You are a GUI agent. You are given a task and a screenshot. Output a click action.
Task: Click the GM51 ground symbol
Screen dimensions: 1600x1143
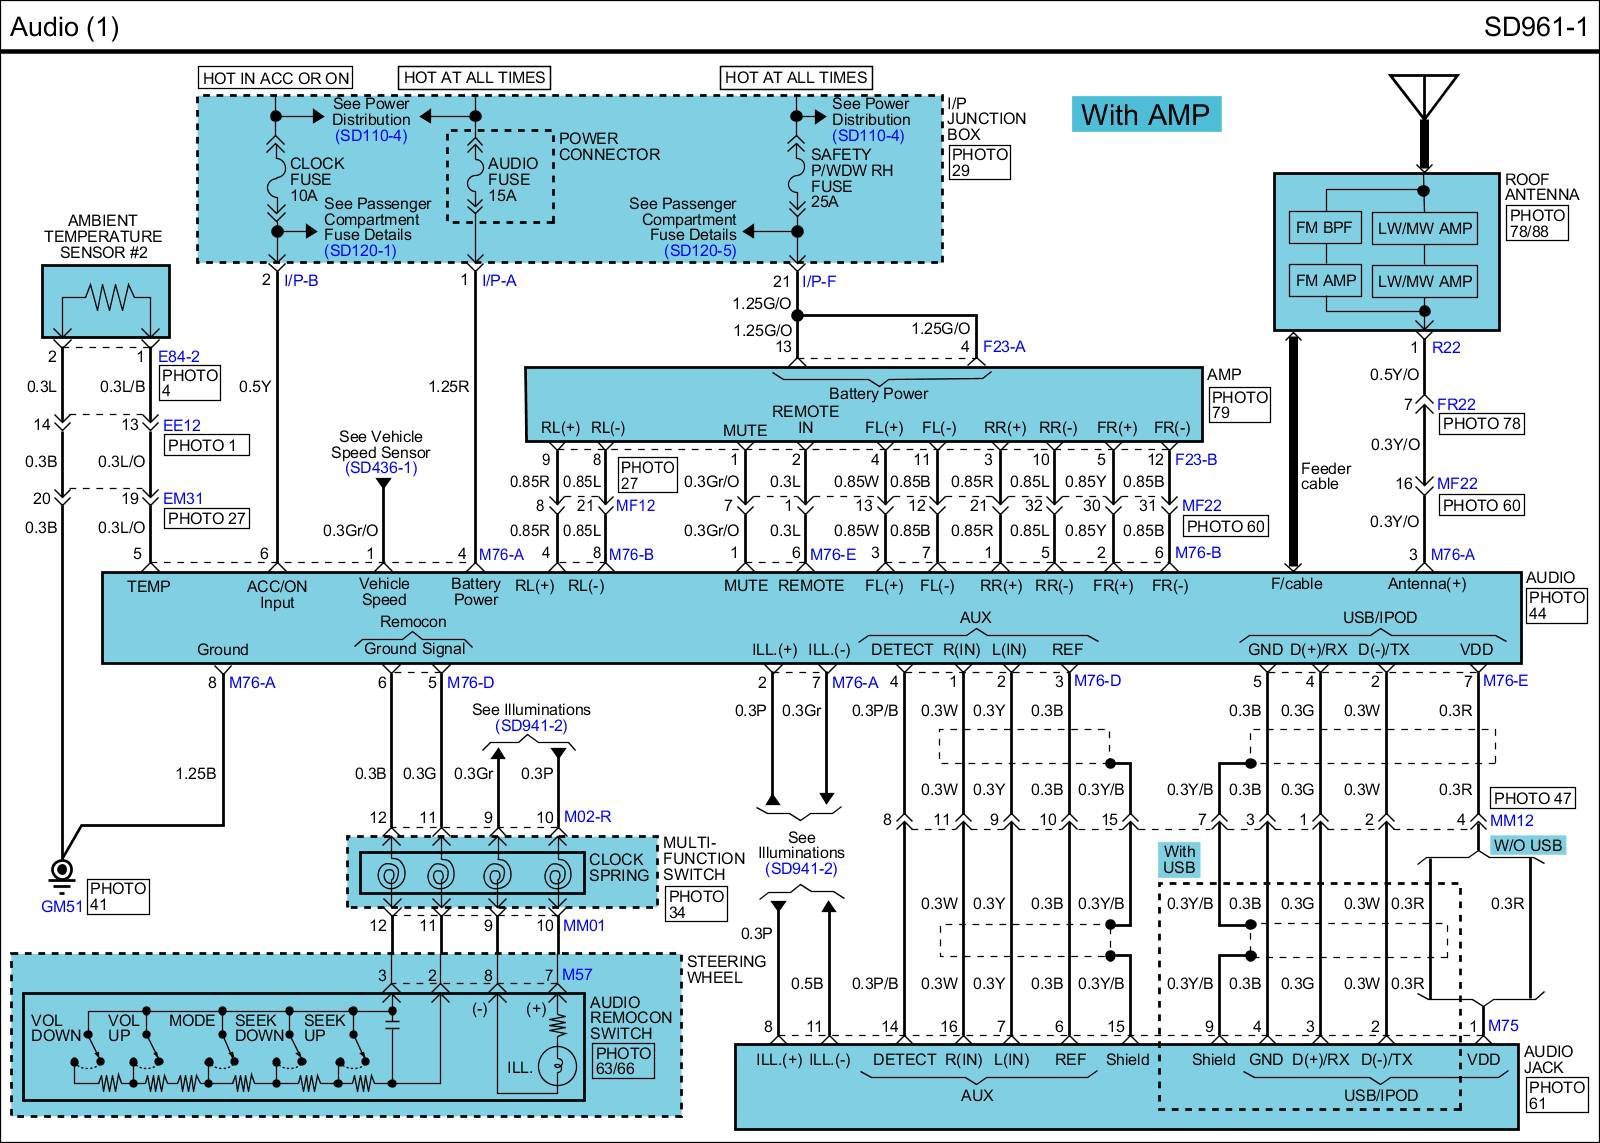click(x=62, y=877)
